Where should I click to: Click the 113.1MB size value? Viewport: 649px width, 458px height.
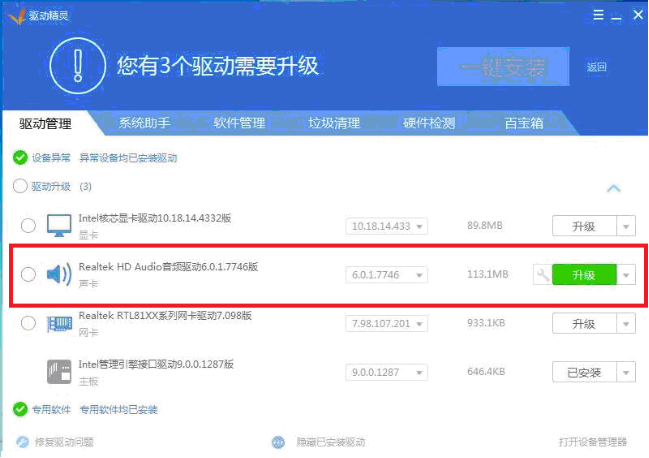(488, 274)
